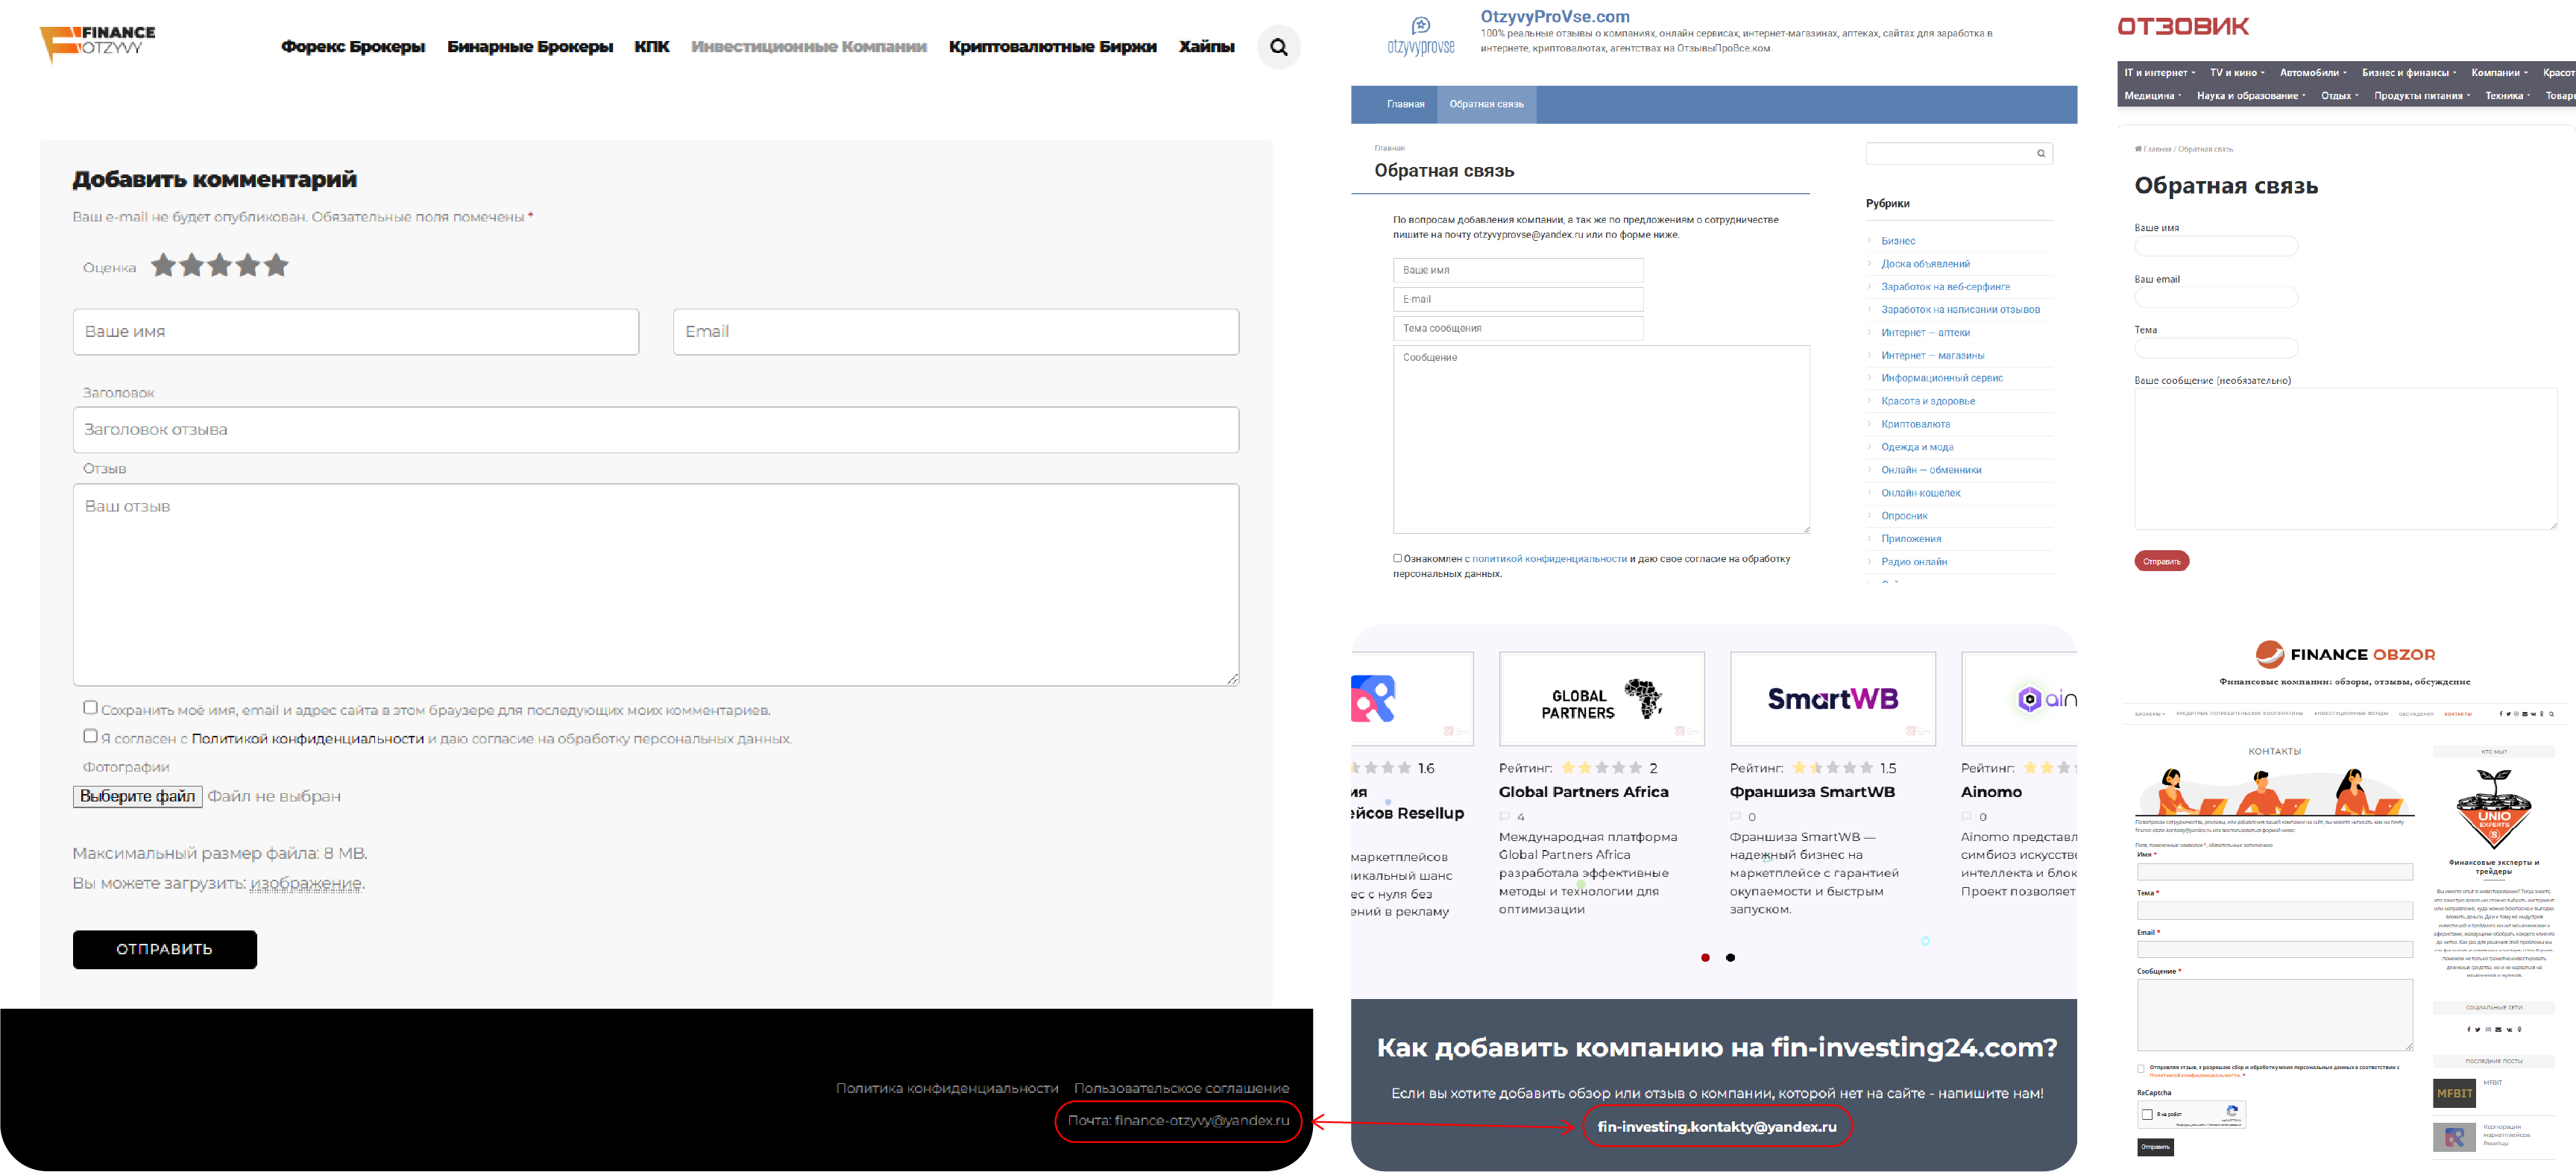This screenshot has height=1172, width=2576.
Task: Select the fifth rating star in Оценка
Action: (277, 266)
